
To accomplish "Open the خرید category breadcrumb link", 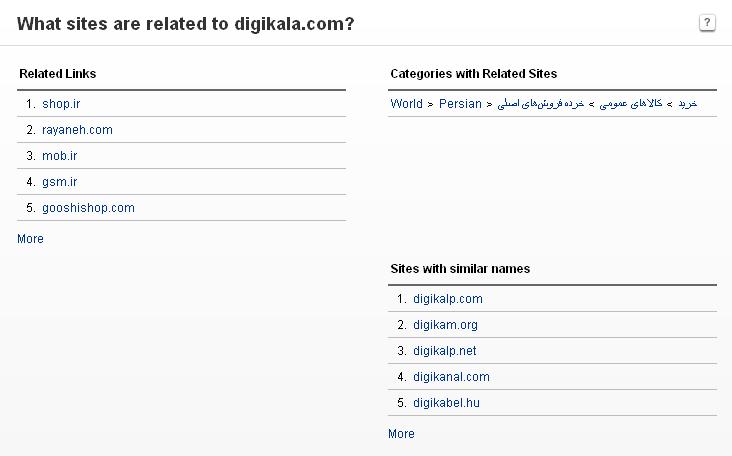I will tap(687, 104).
